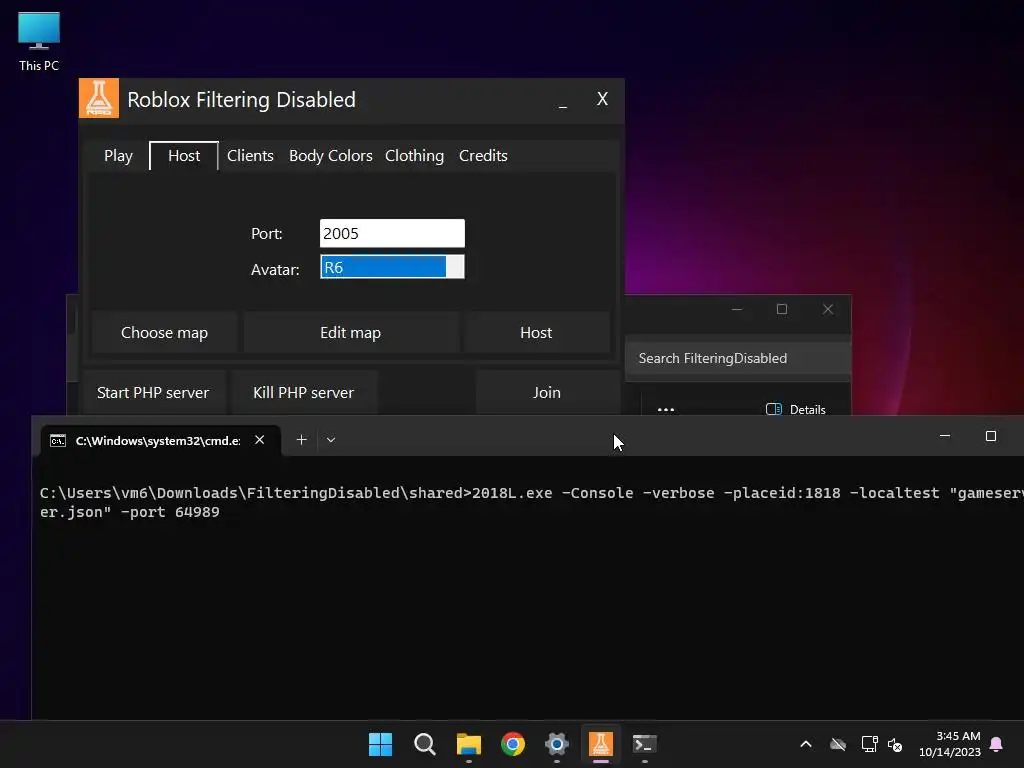
Task: Click the Avatar: label
Action: point(275,270)
